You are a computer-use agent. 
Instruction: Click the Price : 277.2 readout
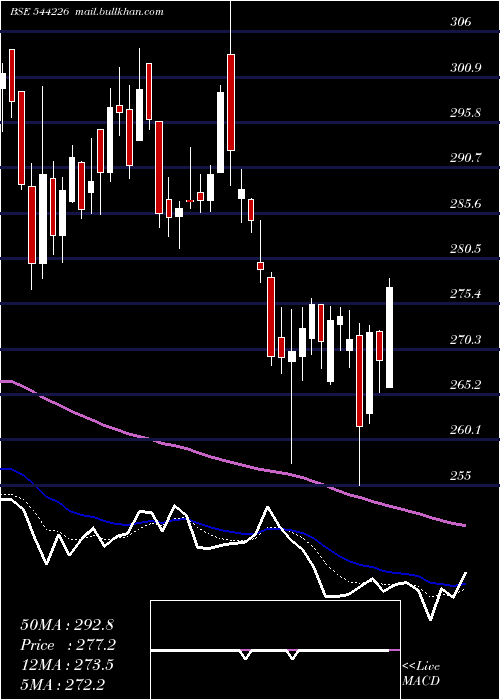[x=68, y=645]
